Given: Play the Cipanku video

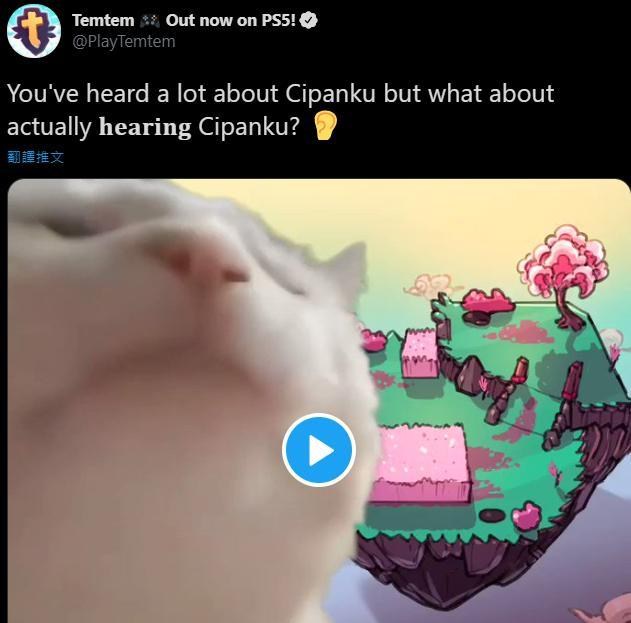Looking at the screenshot, I should pos(319,450).
